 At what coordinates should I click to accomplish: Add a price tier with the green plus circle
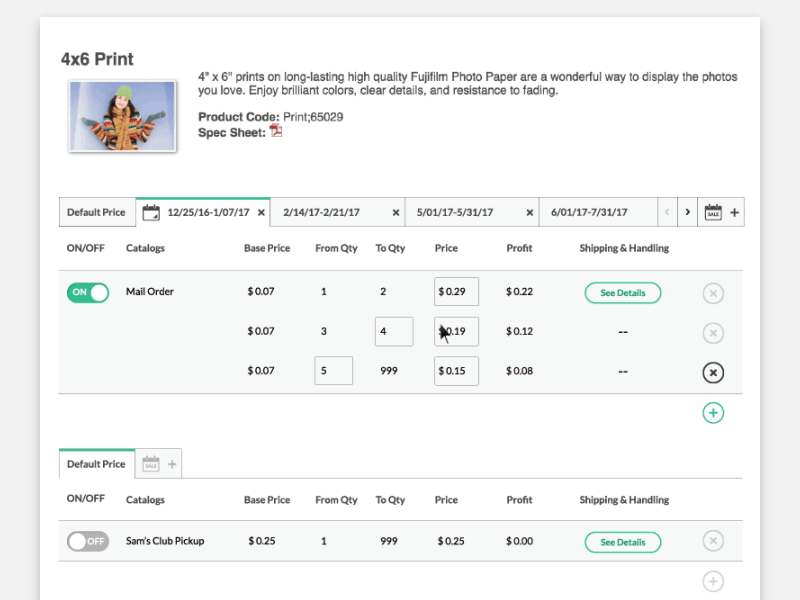coord(713,413)
